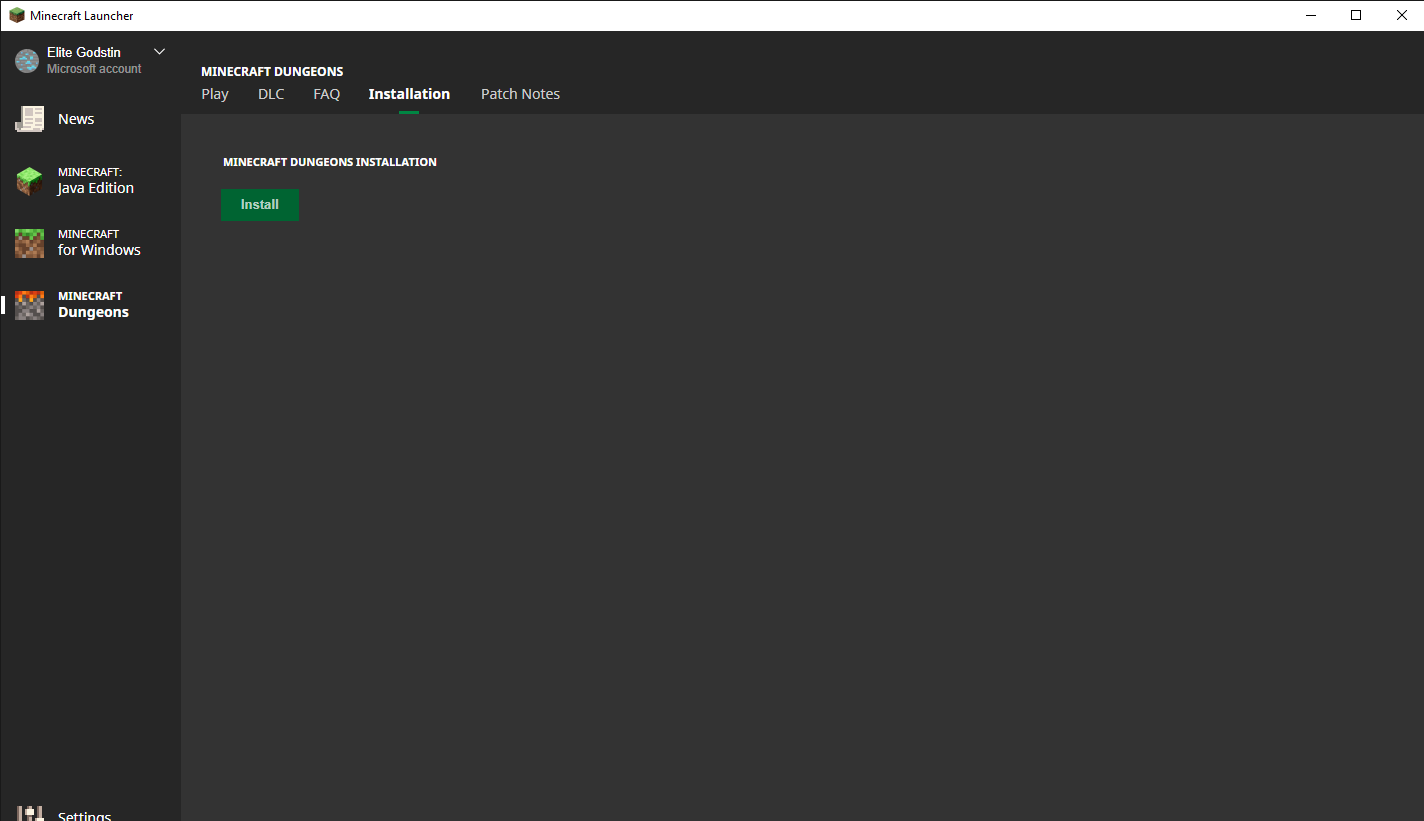
Task: Open the Settings sliders icon
Action: coord(29,813)
